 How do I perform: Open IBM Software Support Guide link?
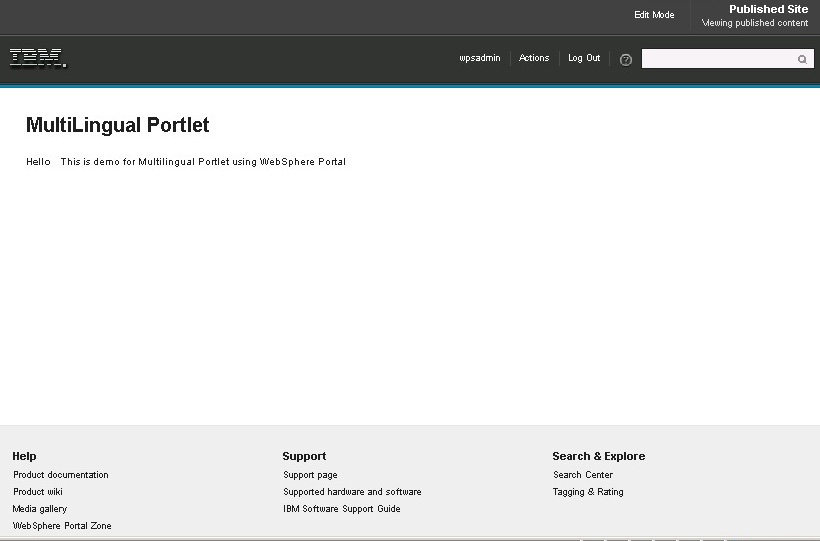coord(341,509)
